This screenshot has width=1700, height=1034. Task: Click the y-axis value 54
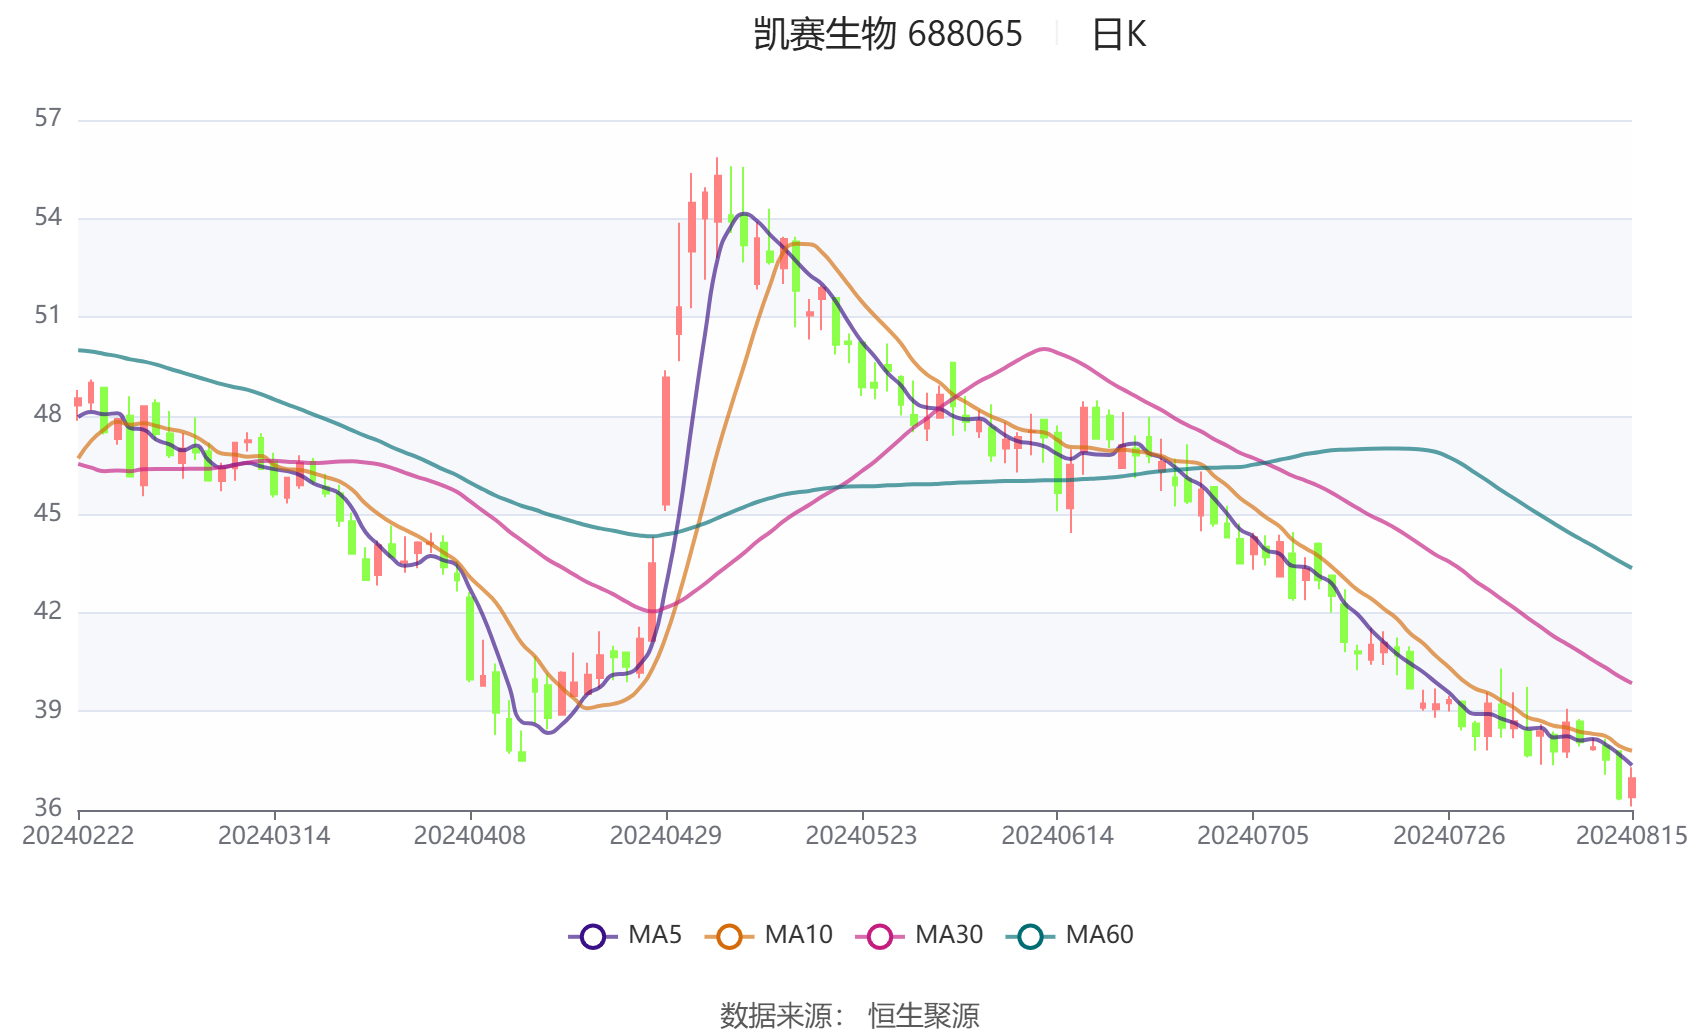click(48, 218)
